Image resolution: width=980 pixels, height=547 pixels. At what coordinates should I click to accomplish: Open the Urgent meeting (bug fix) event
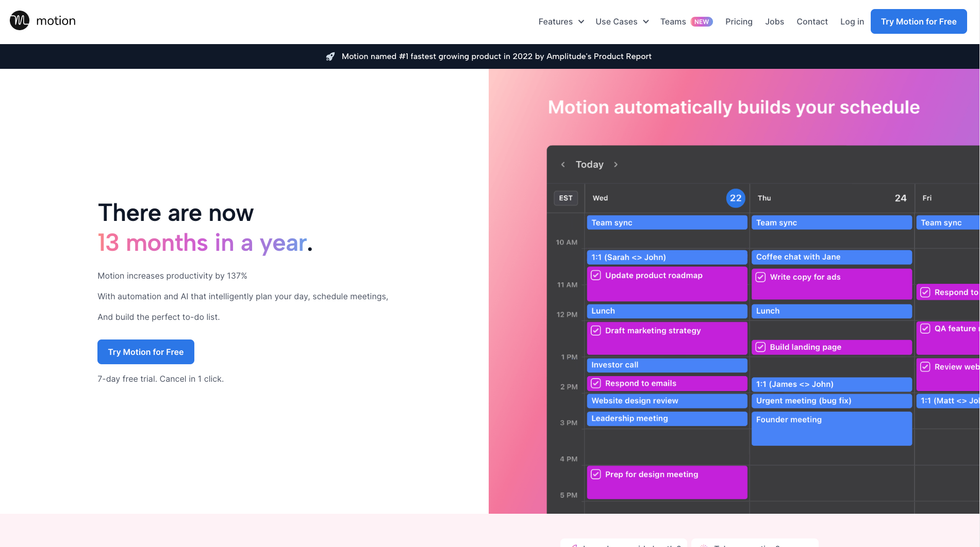click(x=832, y=401)
